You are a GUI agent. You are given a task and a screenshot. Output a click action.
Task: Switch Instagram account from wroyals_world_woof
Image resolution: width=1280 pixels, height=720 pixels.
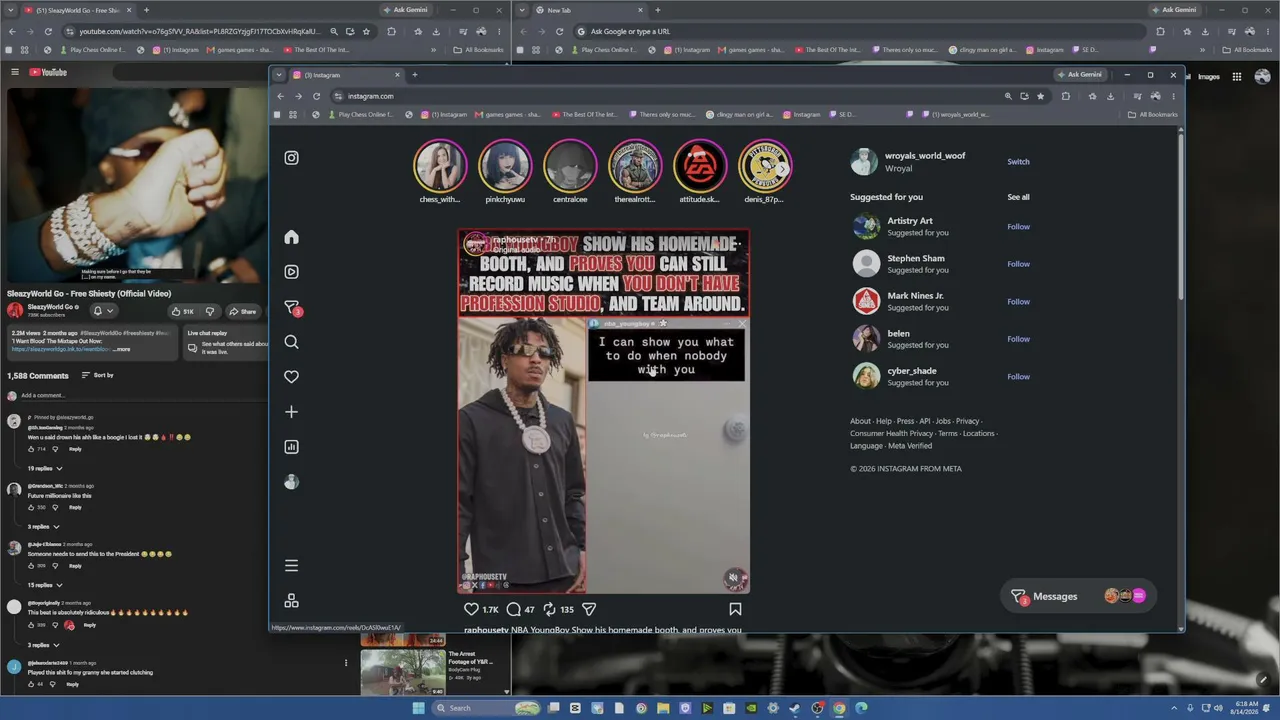click(1018, 162)
